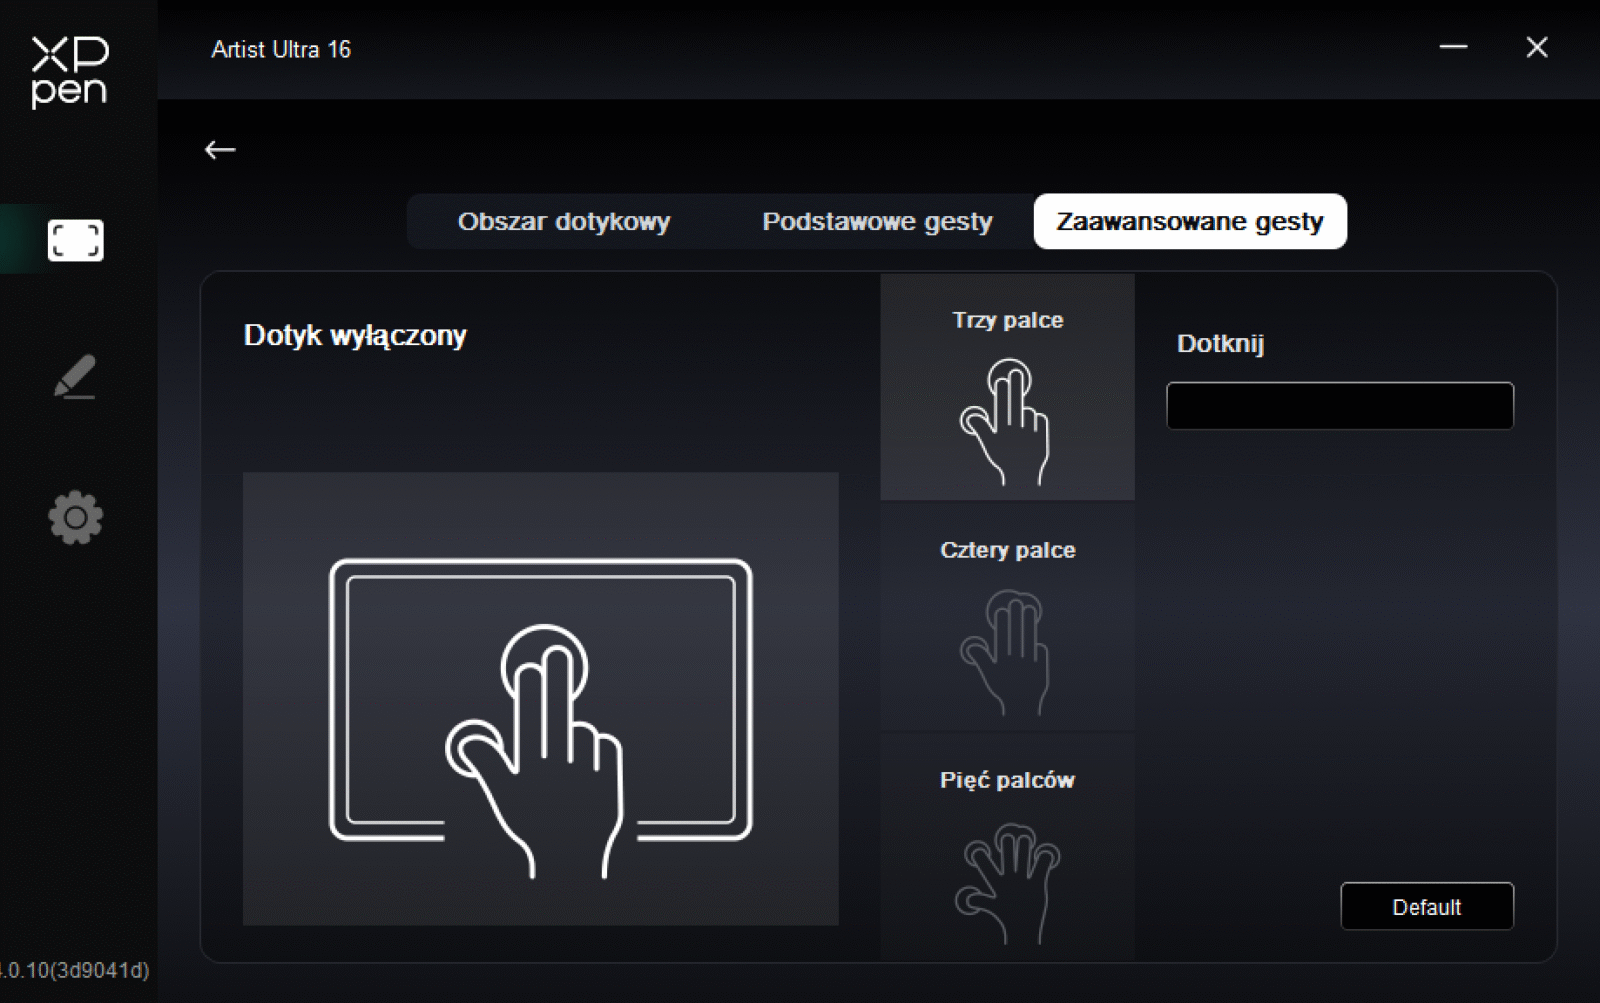Click the XPPen logo
This screenshot has width=1600, height=1003.
pos(69,72)
